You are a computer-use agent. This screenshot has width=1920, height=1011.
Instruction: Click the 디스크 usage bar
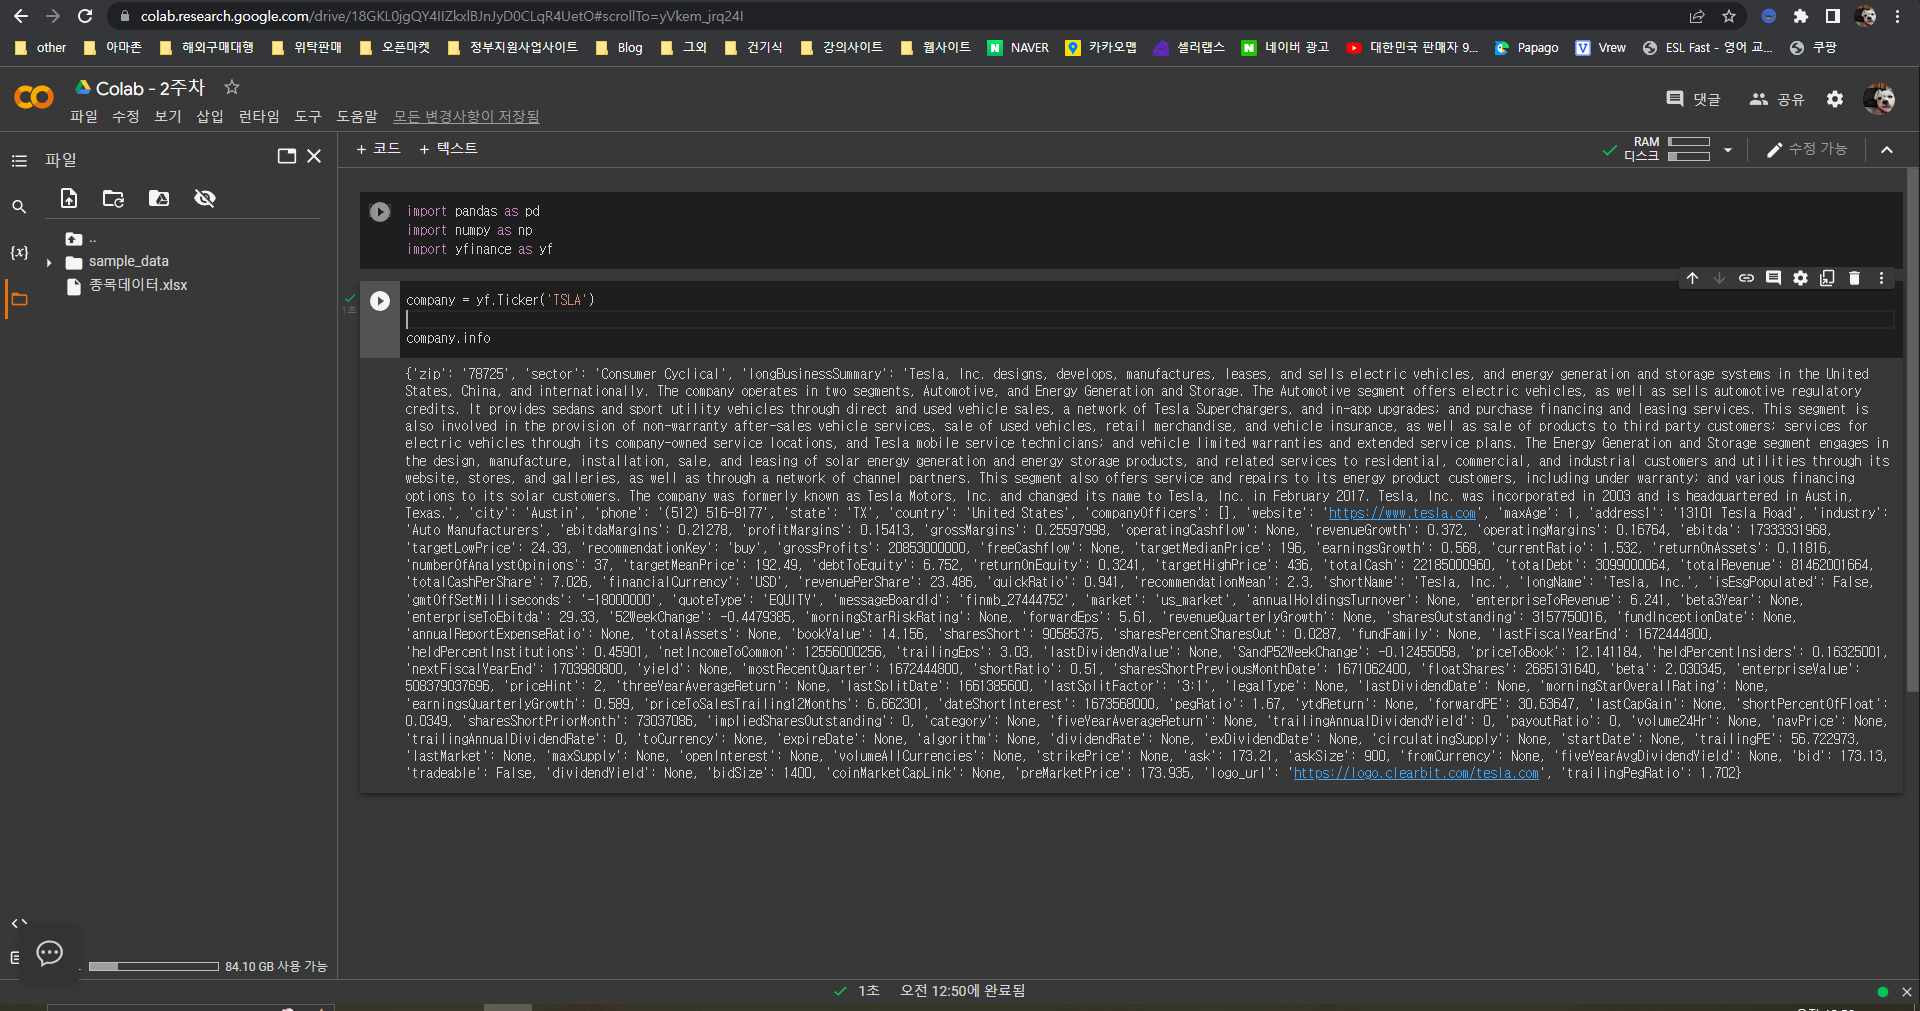click(1689, 156)
